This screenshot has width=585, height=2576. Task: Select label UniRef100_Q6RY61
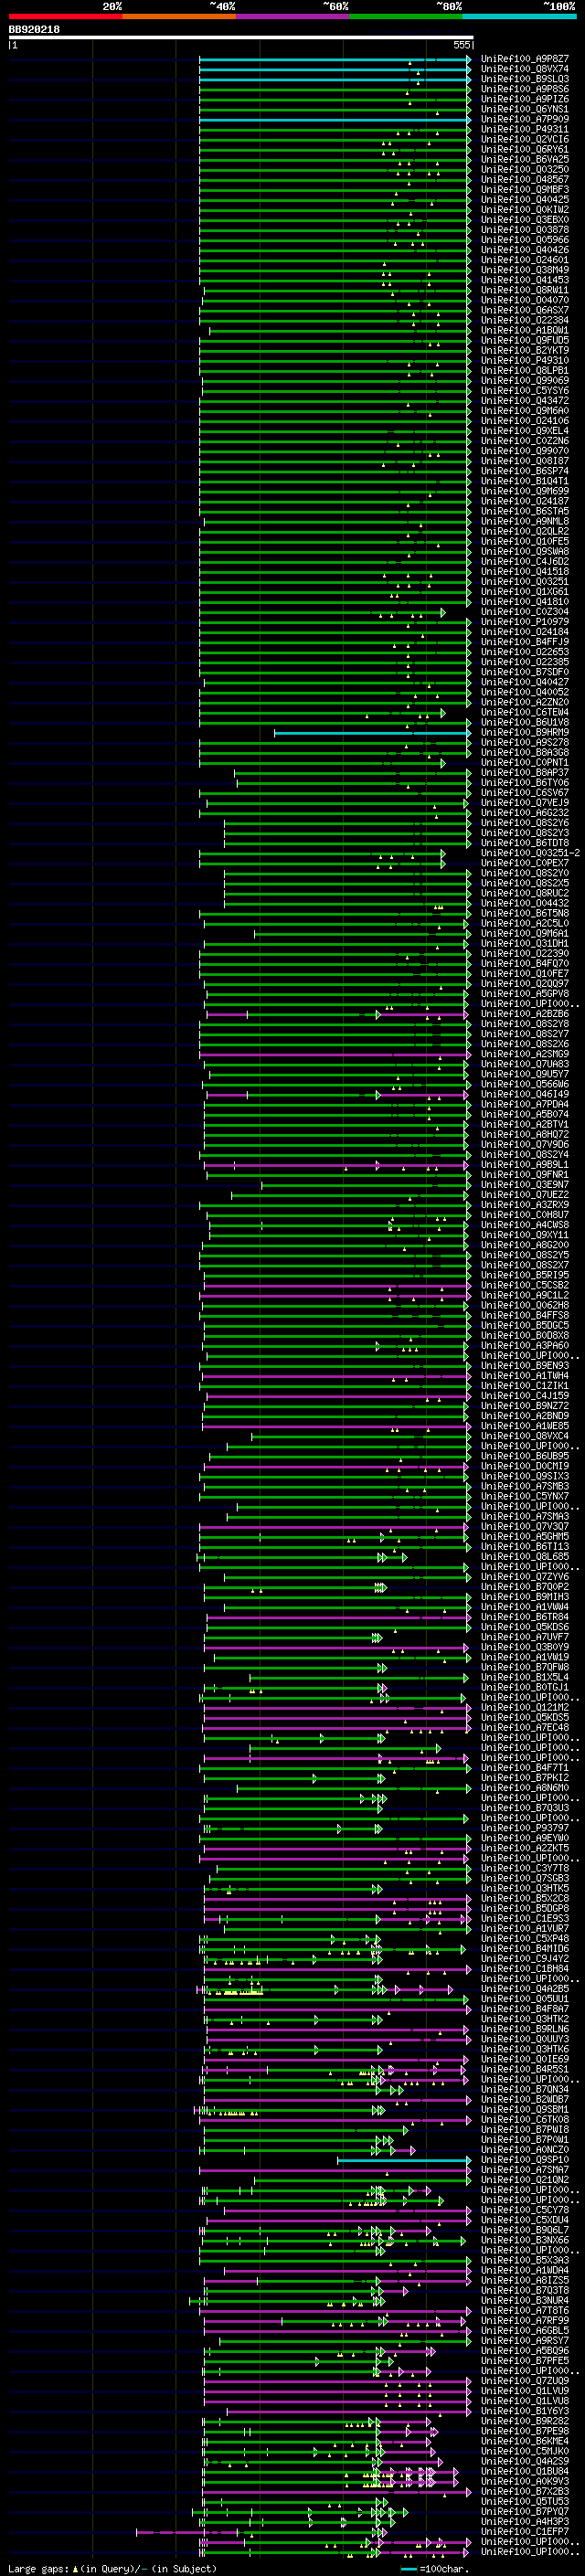(525, 149)
